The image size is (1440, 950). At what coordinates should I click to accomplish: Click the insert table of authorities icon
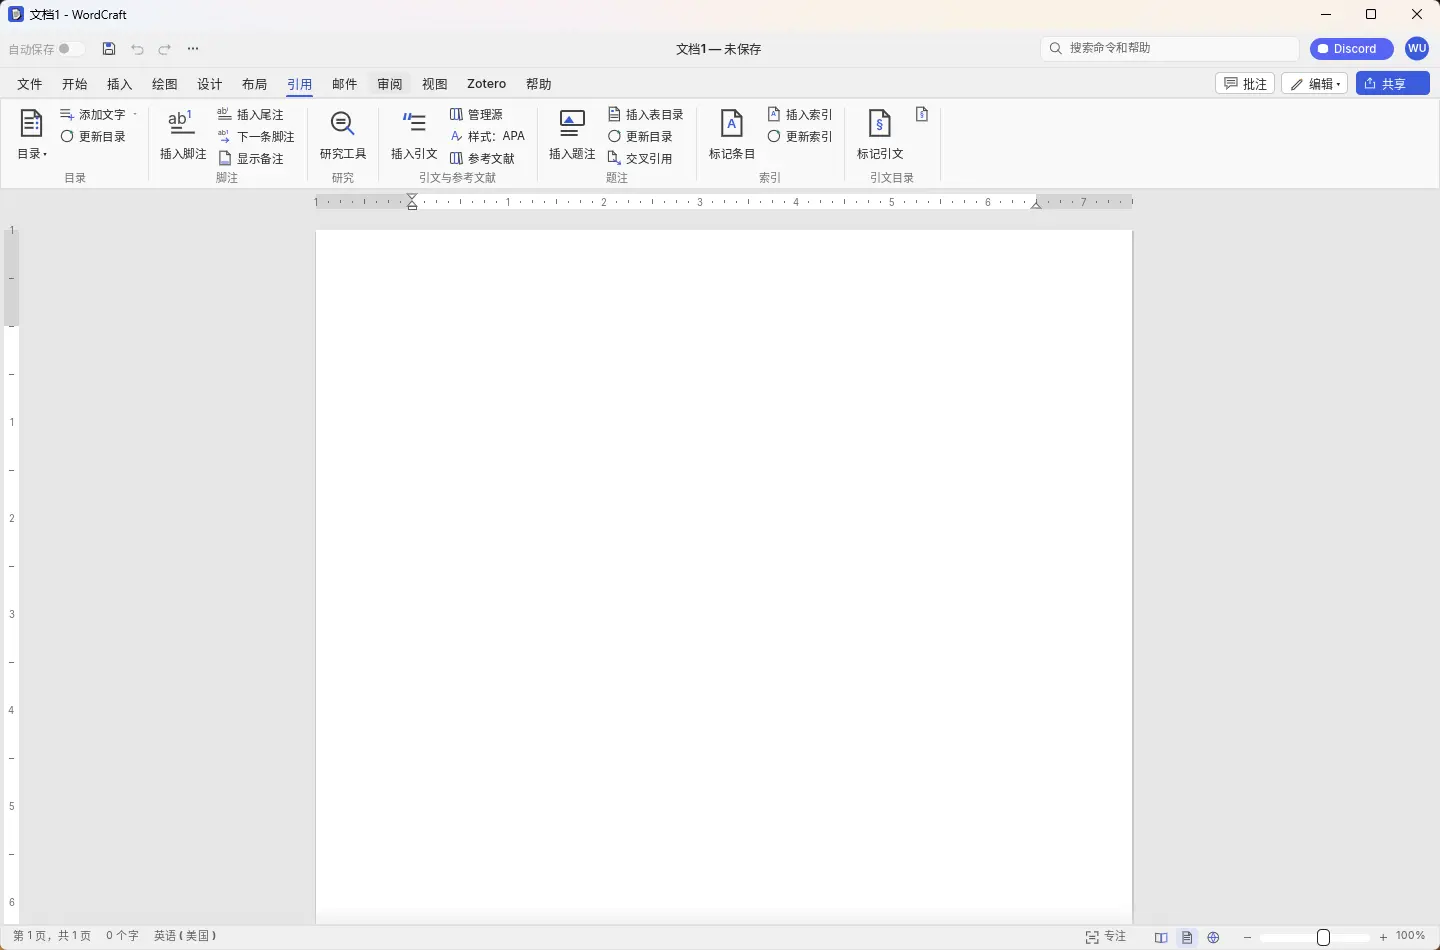[922, 115]
